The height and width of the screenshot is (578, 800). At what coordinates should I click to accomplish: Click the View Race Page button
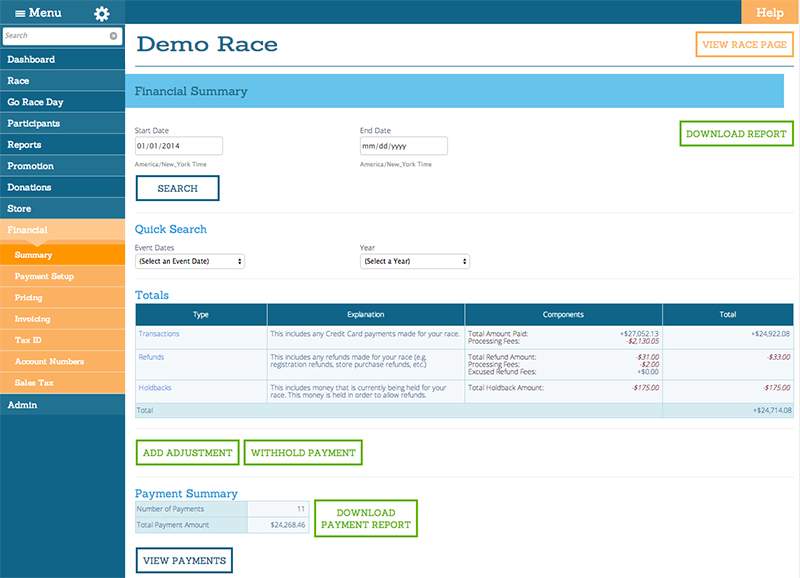(745, 45)
